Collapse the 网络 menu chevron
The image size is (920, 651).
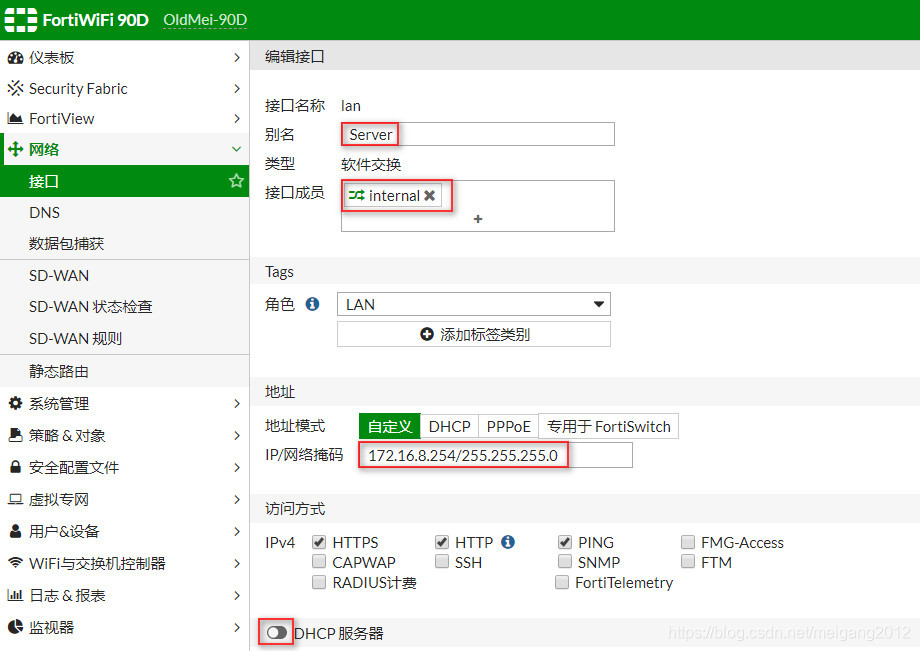[236, 149]
